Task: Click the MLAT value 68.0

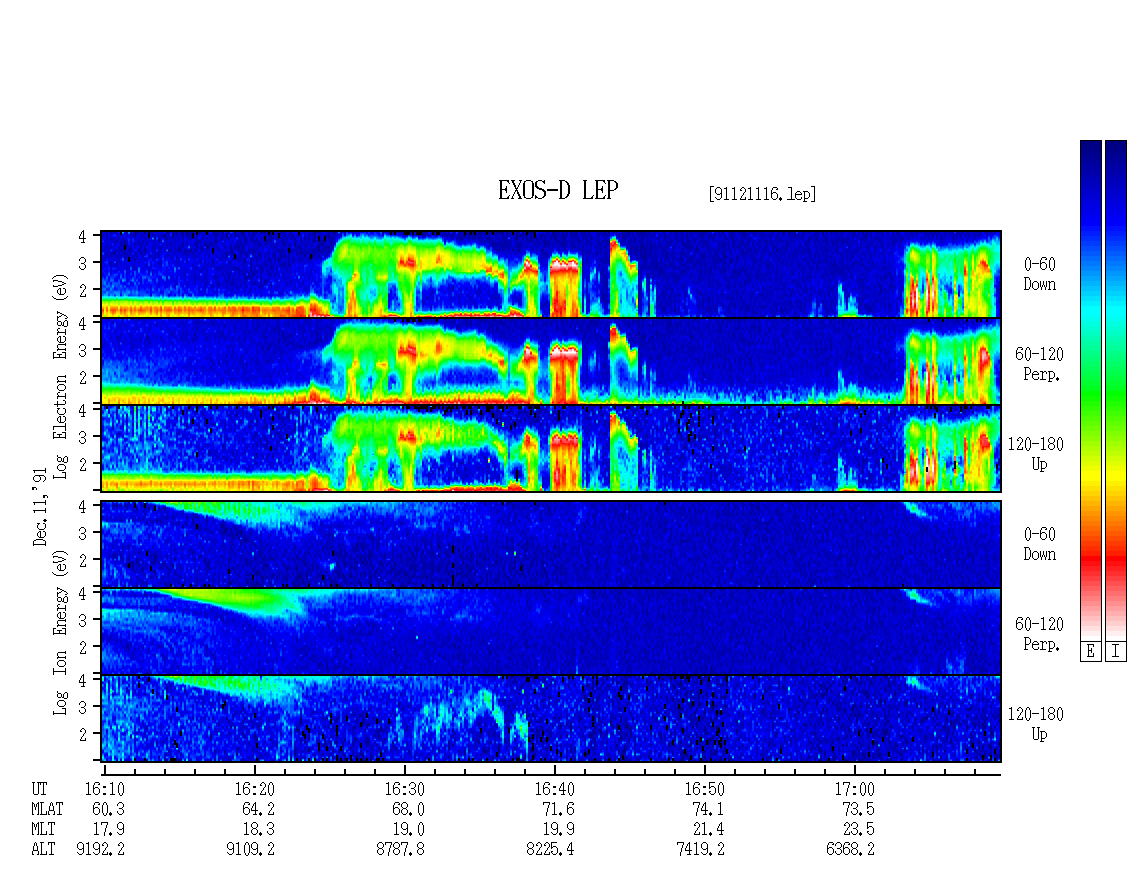Action: (408, 809)
